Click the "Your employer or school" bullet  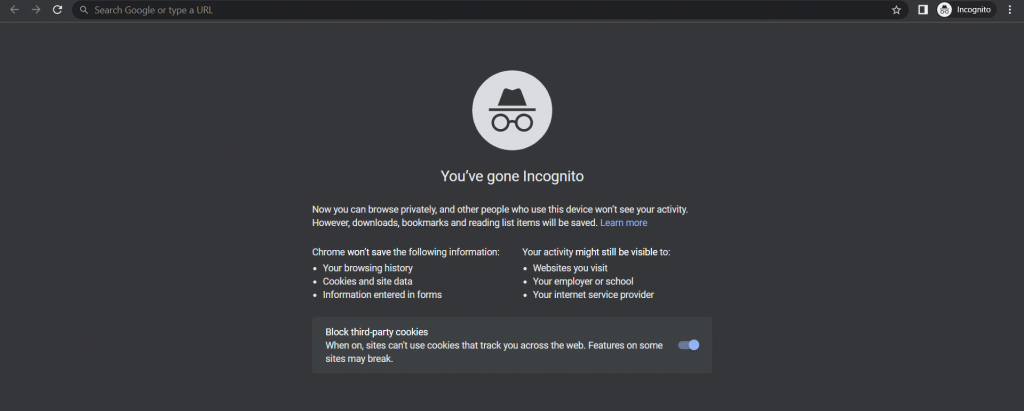pos(583,281)
